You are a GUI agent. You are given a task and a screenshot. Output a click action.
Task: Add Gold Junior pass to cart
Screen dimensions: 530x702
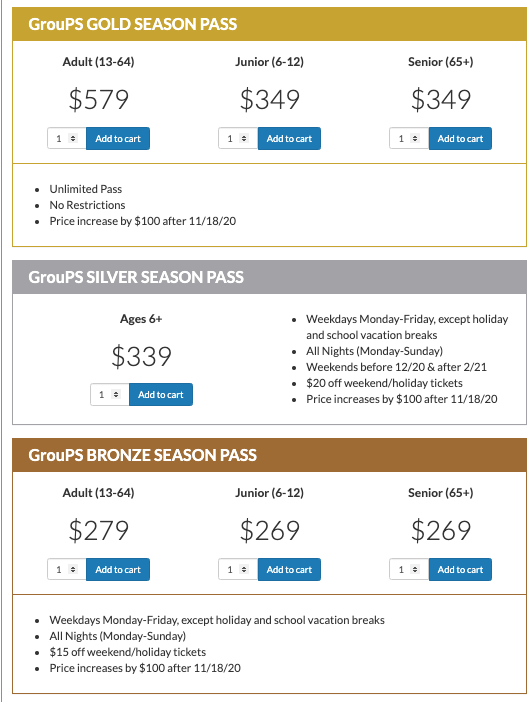(289, 138)
